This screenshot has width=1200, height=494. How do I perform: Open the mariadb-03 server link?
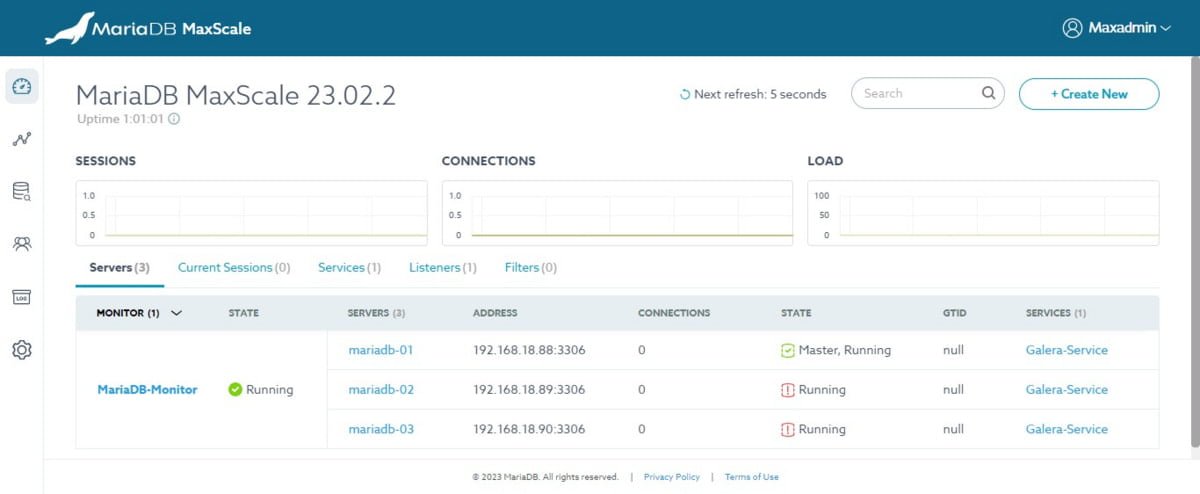pyautogui.click(x=381, y=429)
